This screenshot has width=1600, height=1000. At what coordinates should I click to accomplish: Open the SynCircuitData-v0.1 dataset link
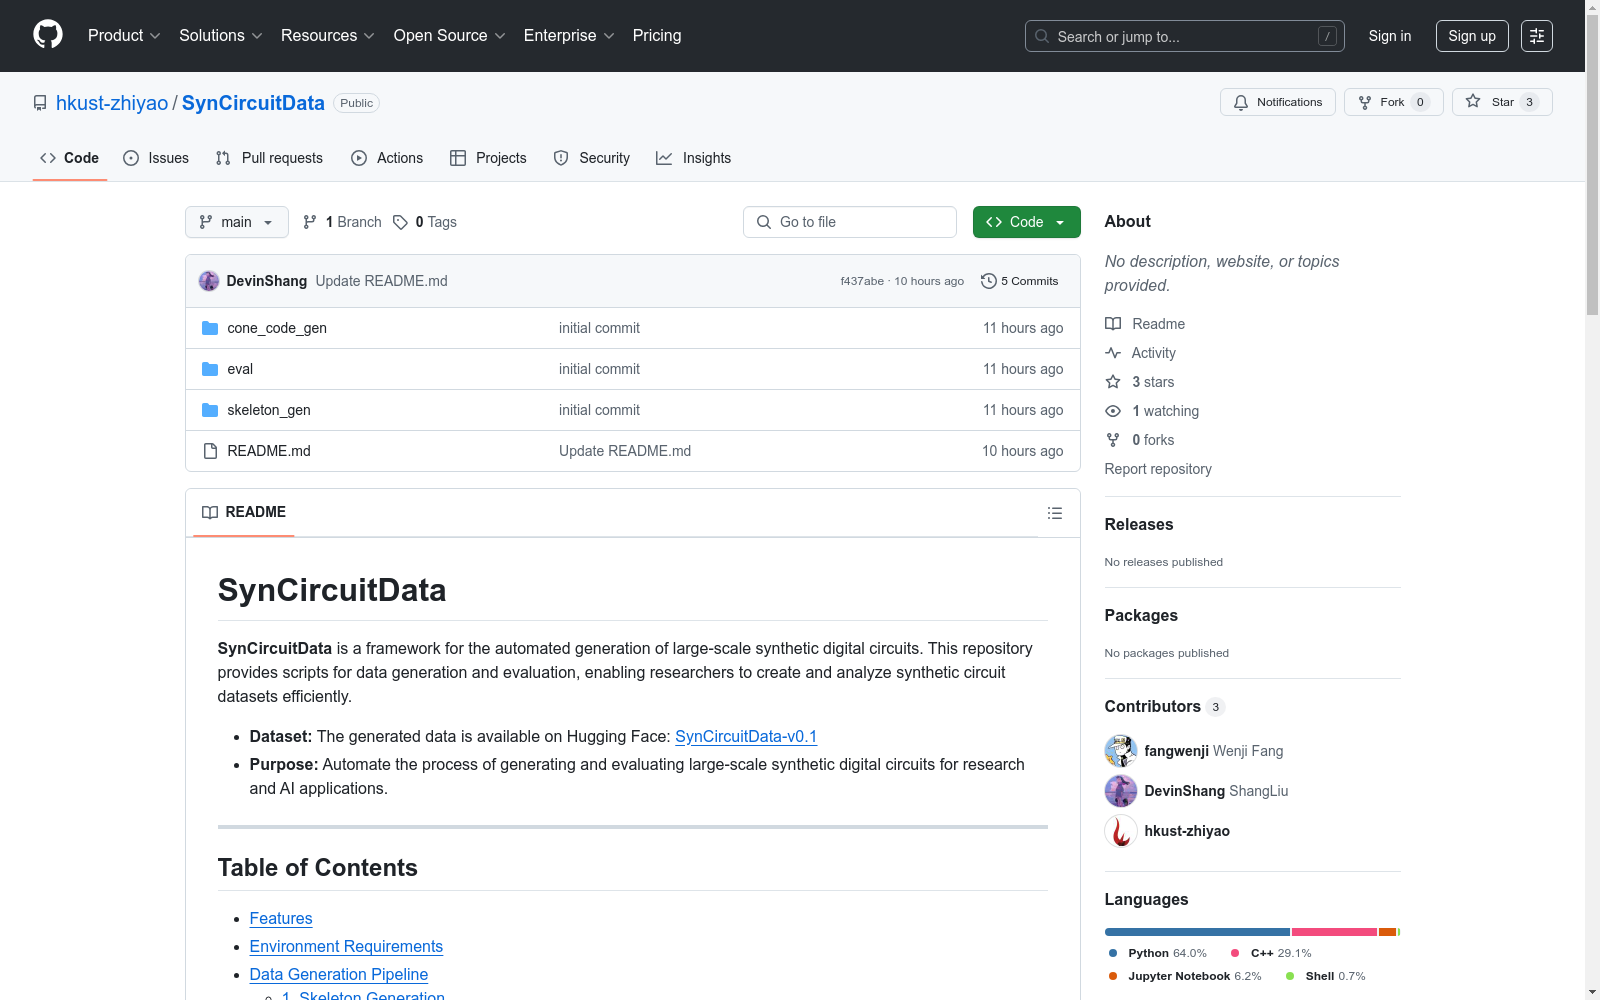(x=746, y=737)
